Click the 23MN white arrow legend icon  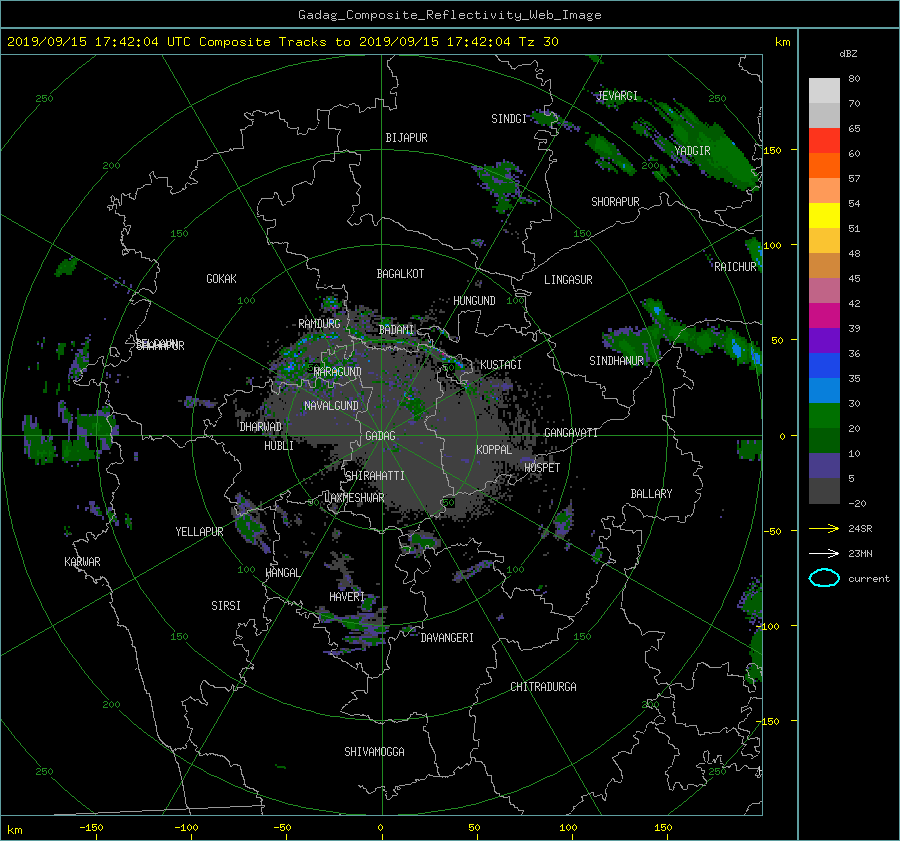[x=824, y=553]
